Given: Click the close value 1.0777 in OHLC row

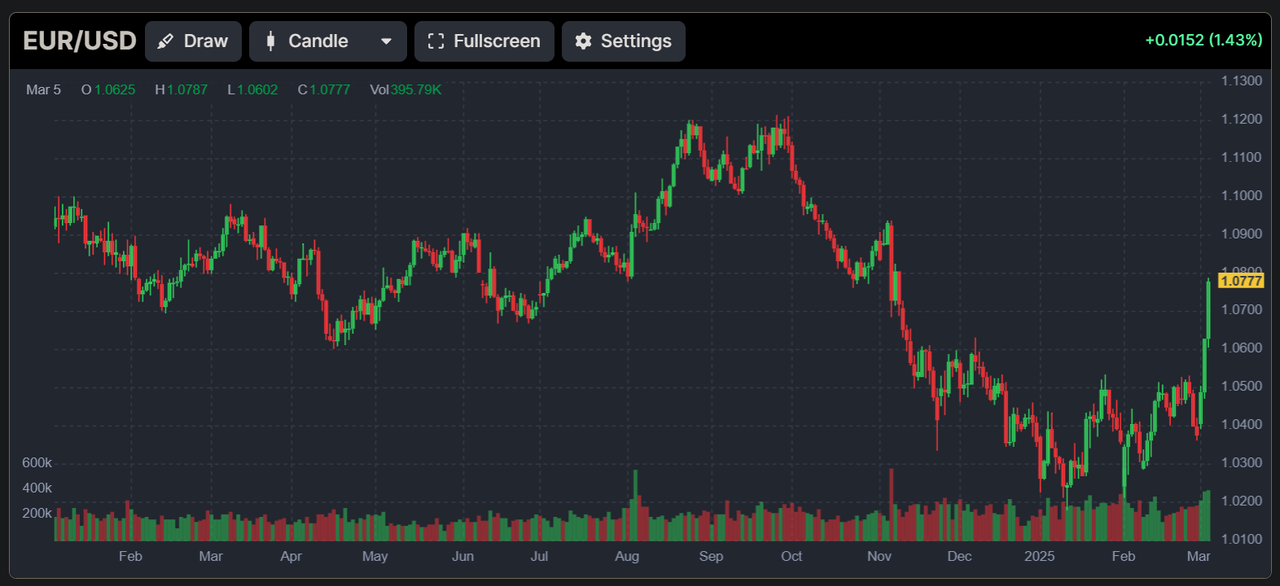Looking at the screenshot, I should click(330, 90).
